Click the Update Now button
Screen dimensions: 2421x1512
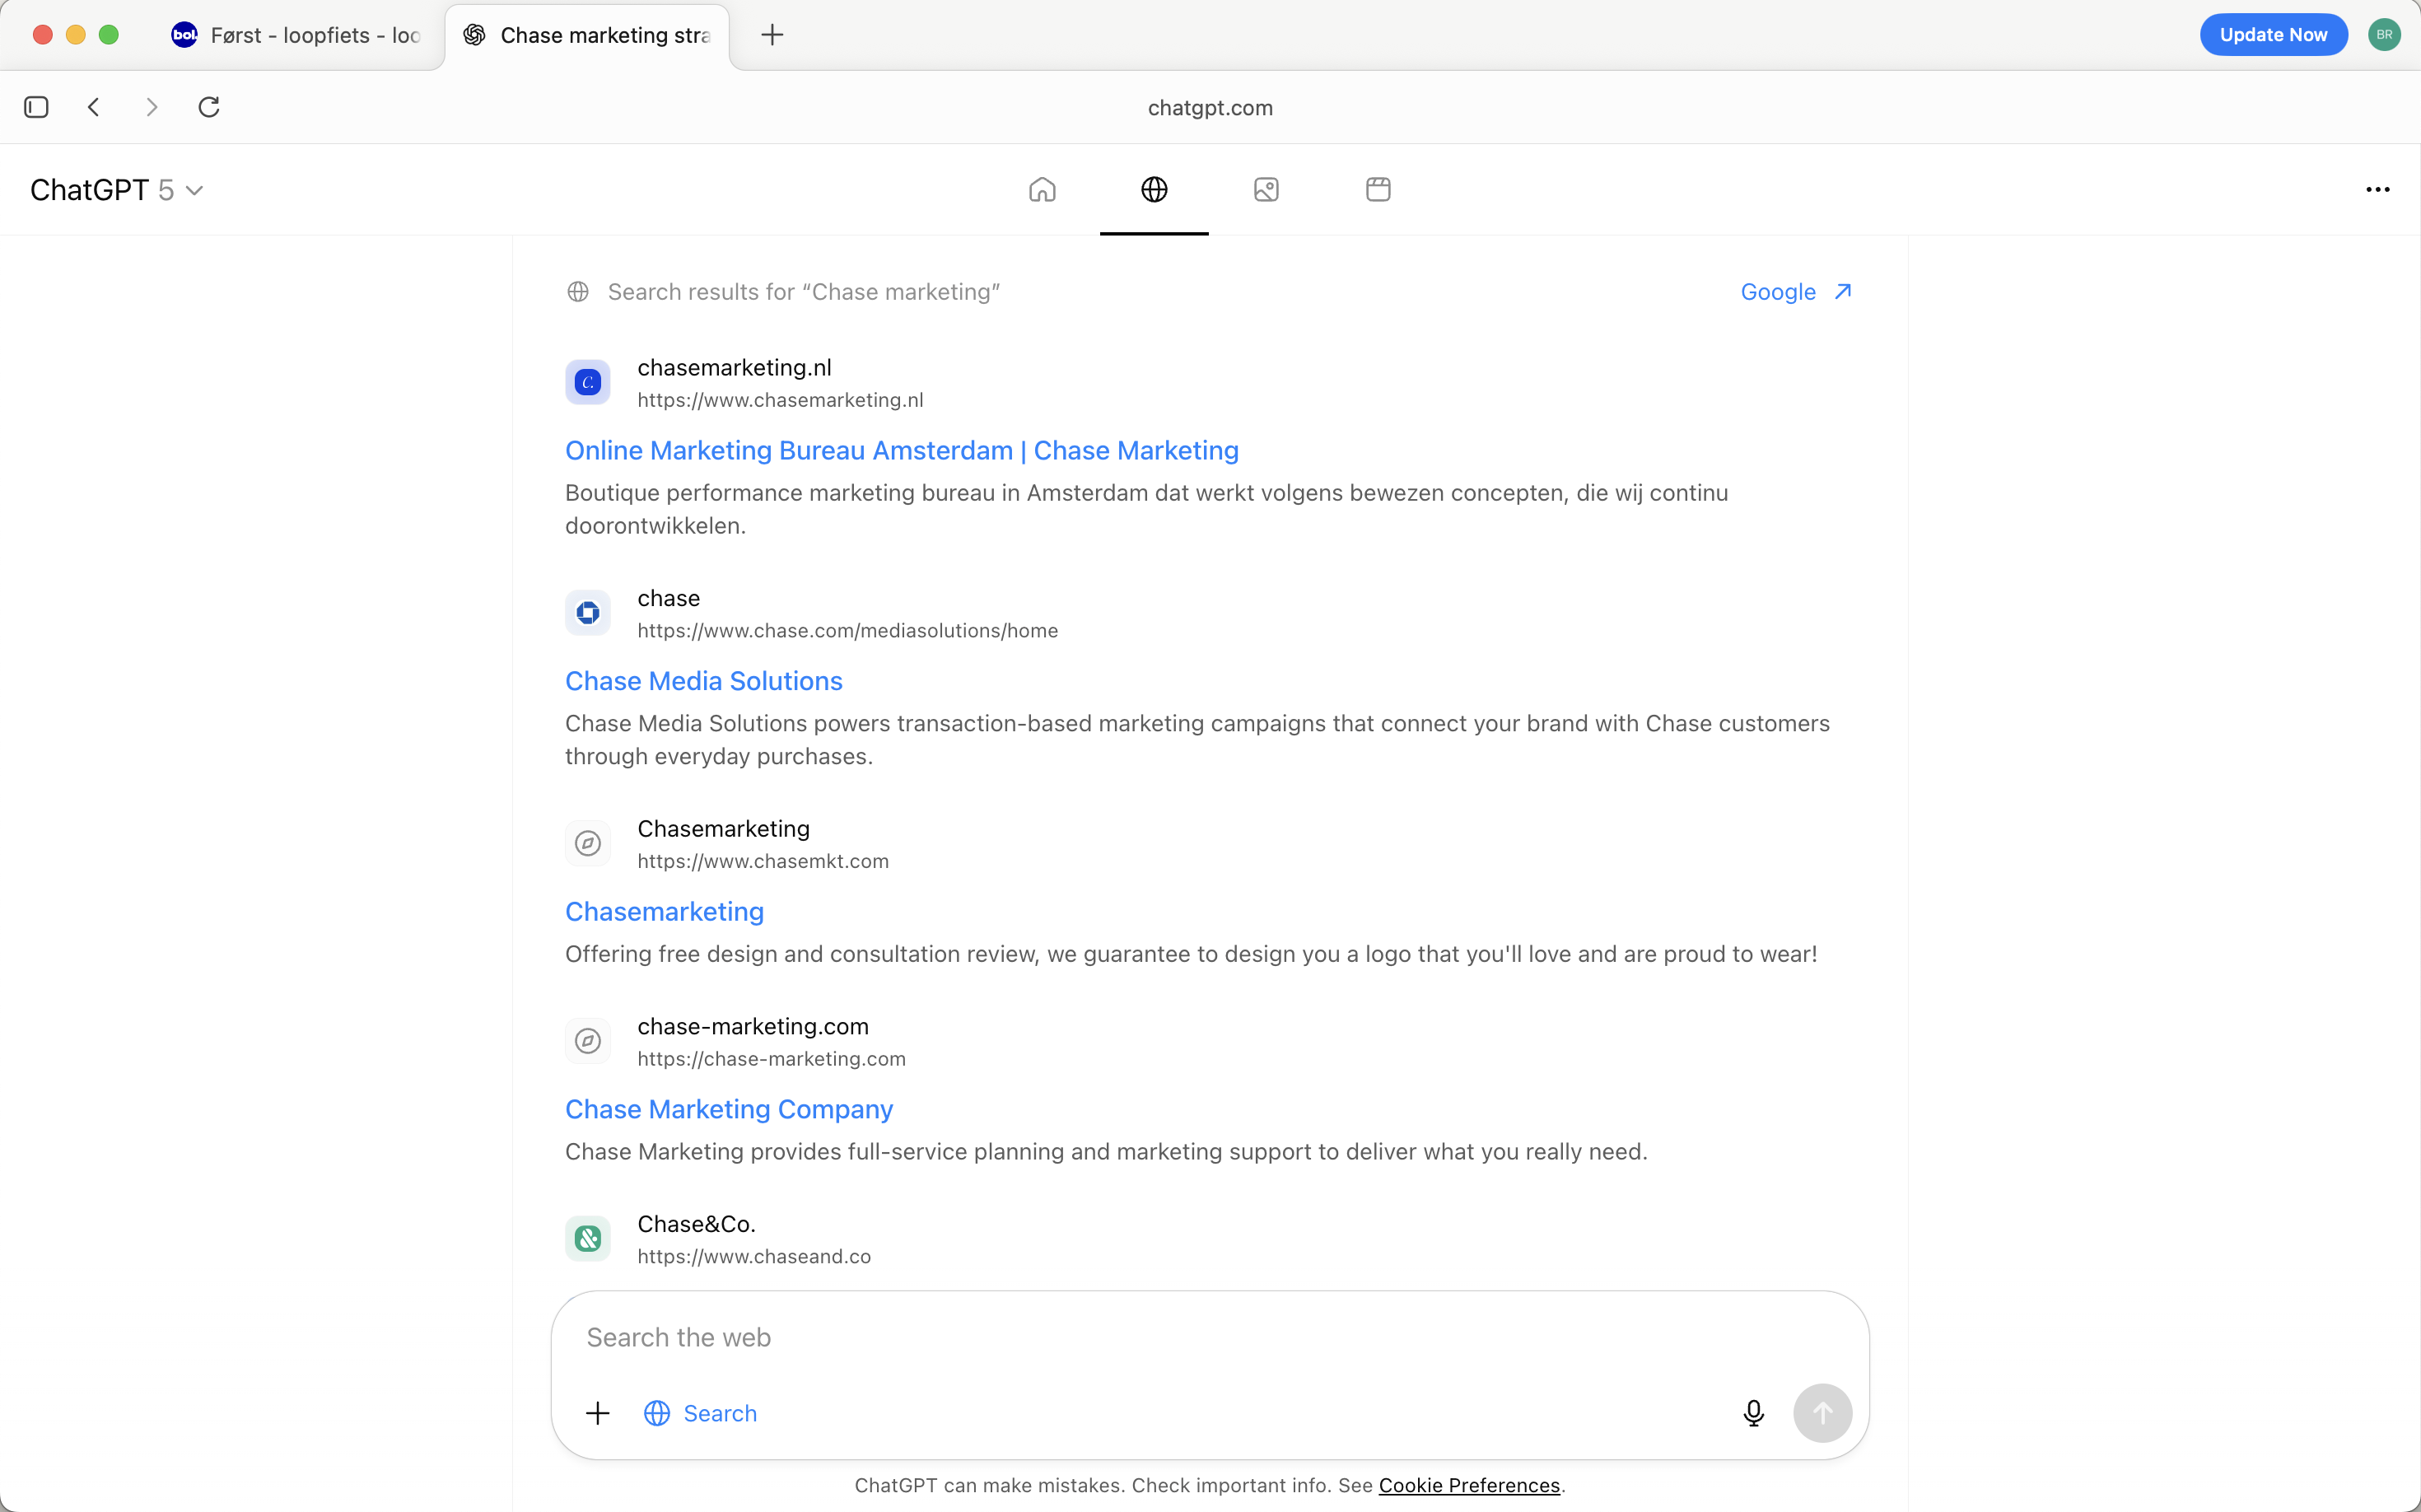(x=2272, y=35)
